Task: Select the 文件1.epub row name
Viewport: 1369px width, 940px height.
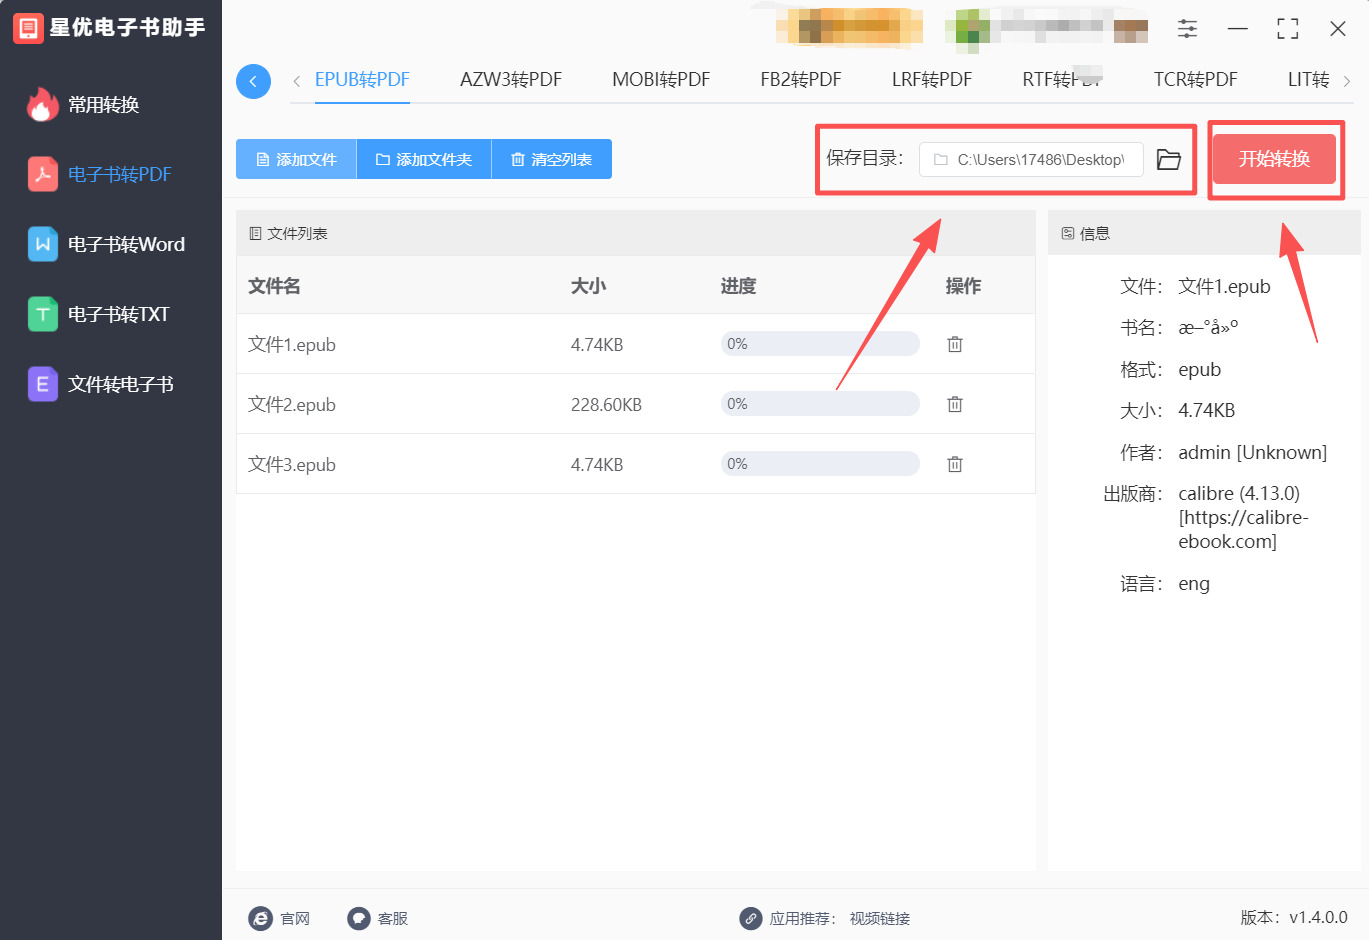Action: click(292, 345)
